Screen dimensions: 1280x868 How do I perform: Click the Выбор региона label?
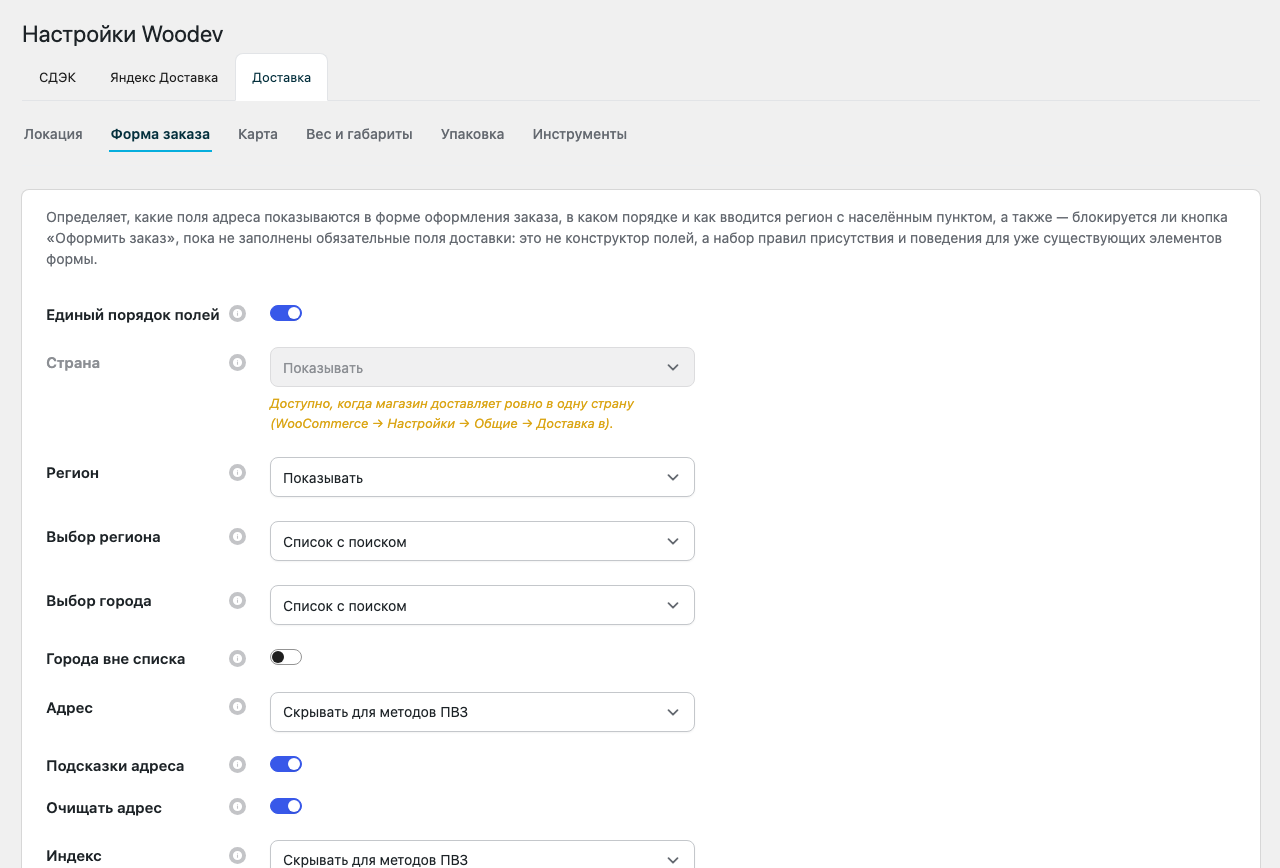tap(103, 537)
